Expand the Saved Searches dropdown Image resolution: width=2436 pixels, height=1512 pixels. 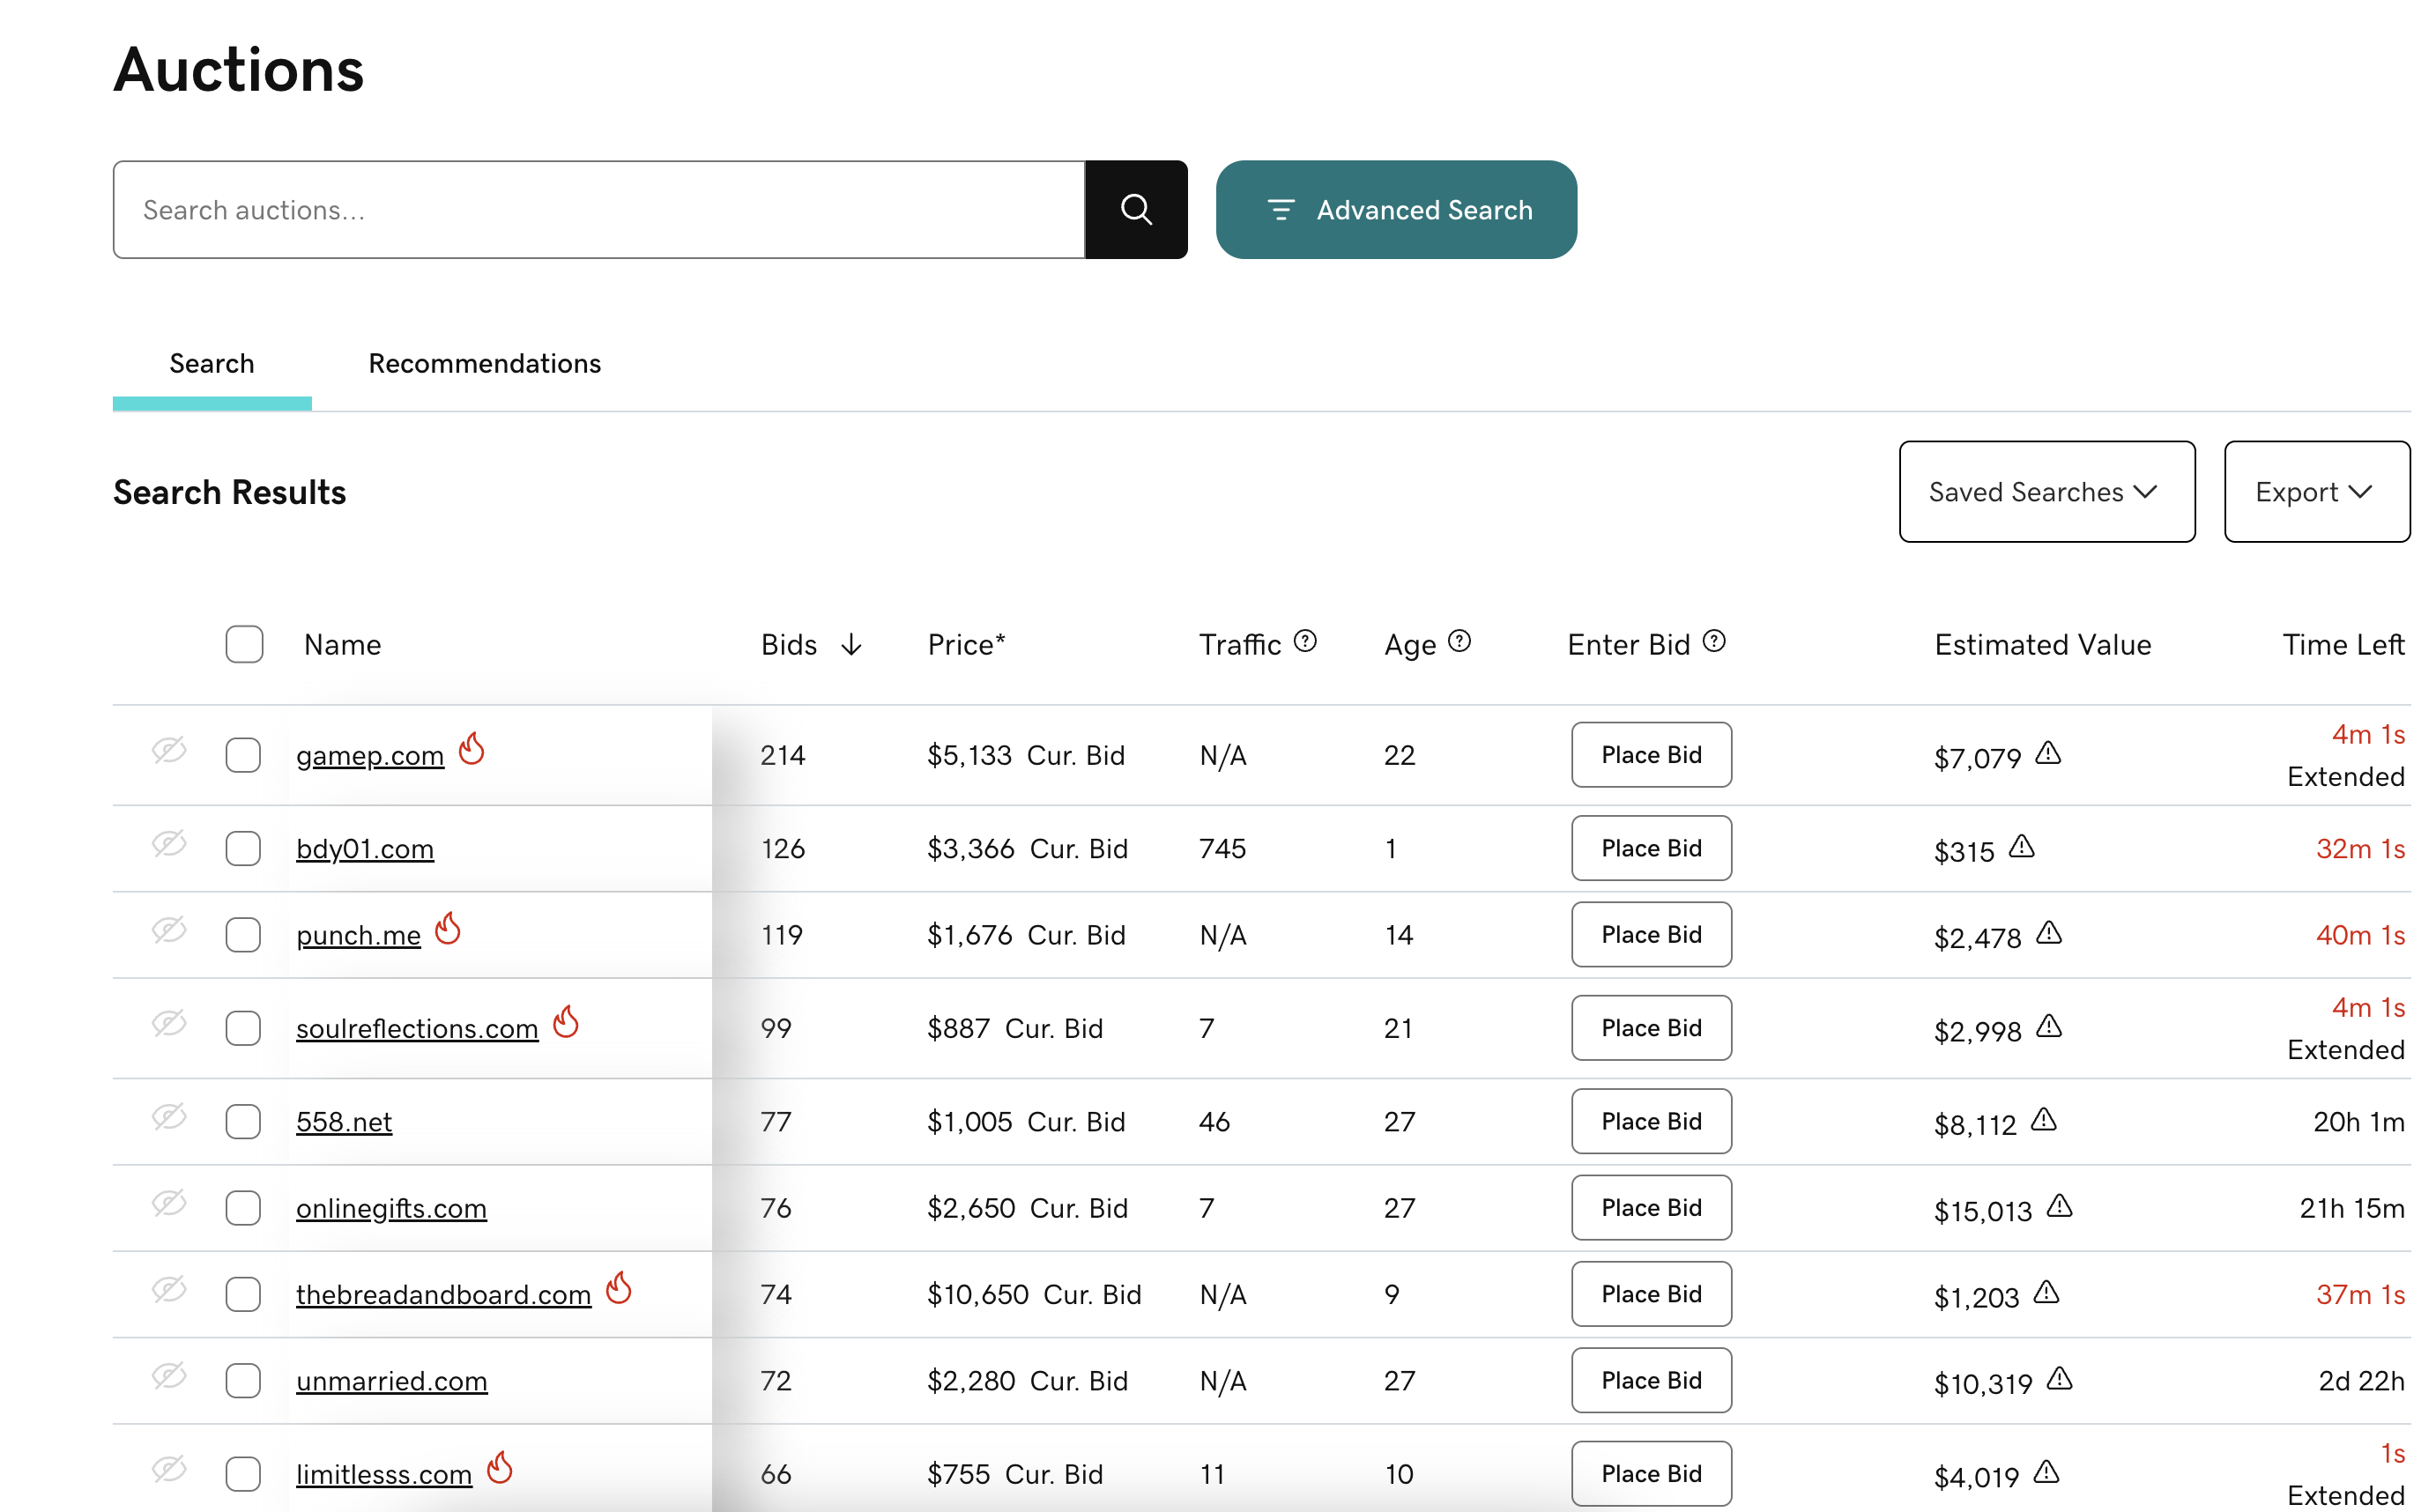click(x=2046, y=492)
